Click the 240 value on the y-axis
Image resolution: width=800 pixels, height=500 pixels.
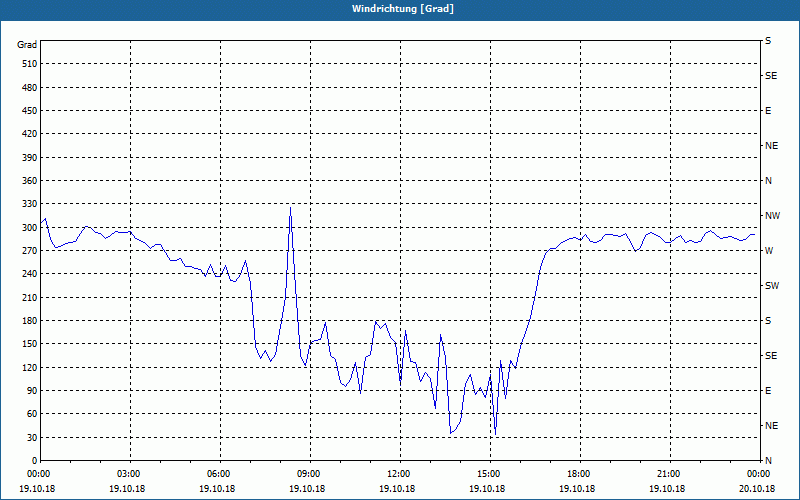pyautogui.click(x=29, y=274)
